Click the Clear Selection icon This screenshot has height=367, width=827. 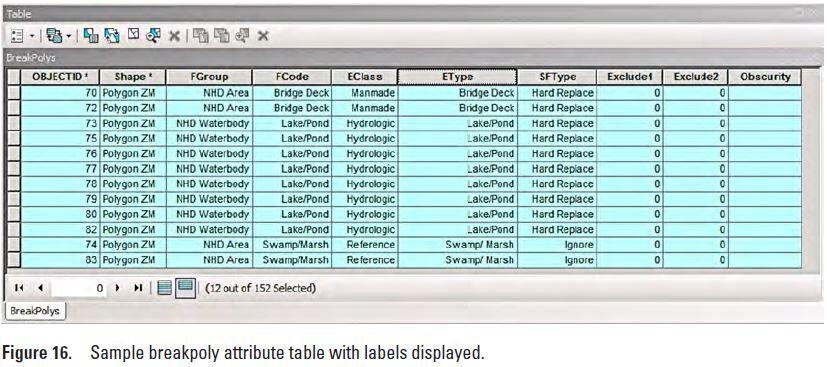tap(133, 35)
